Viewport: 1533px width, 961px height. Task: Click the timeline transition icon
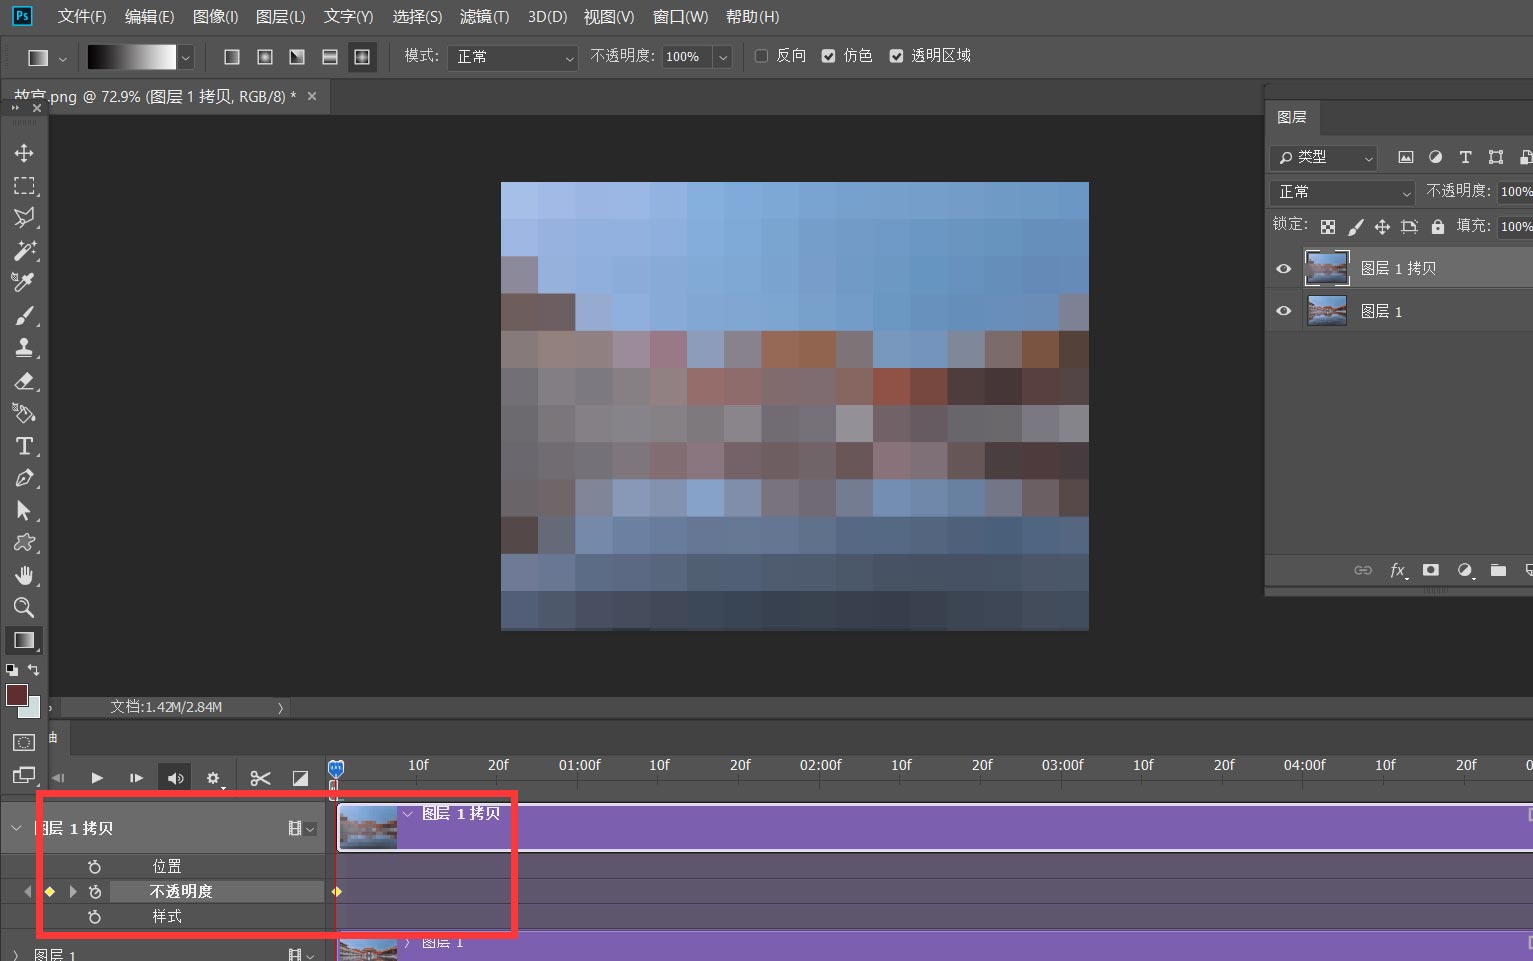pyautogui.click(x=300, y=778)
